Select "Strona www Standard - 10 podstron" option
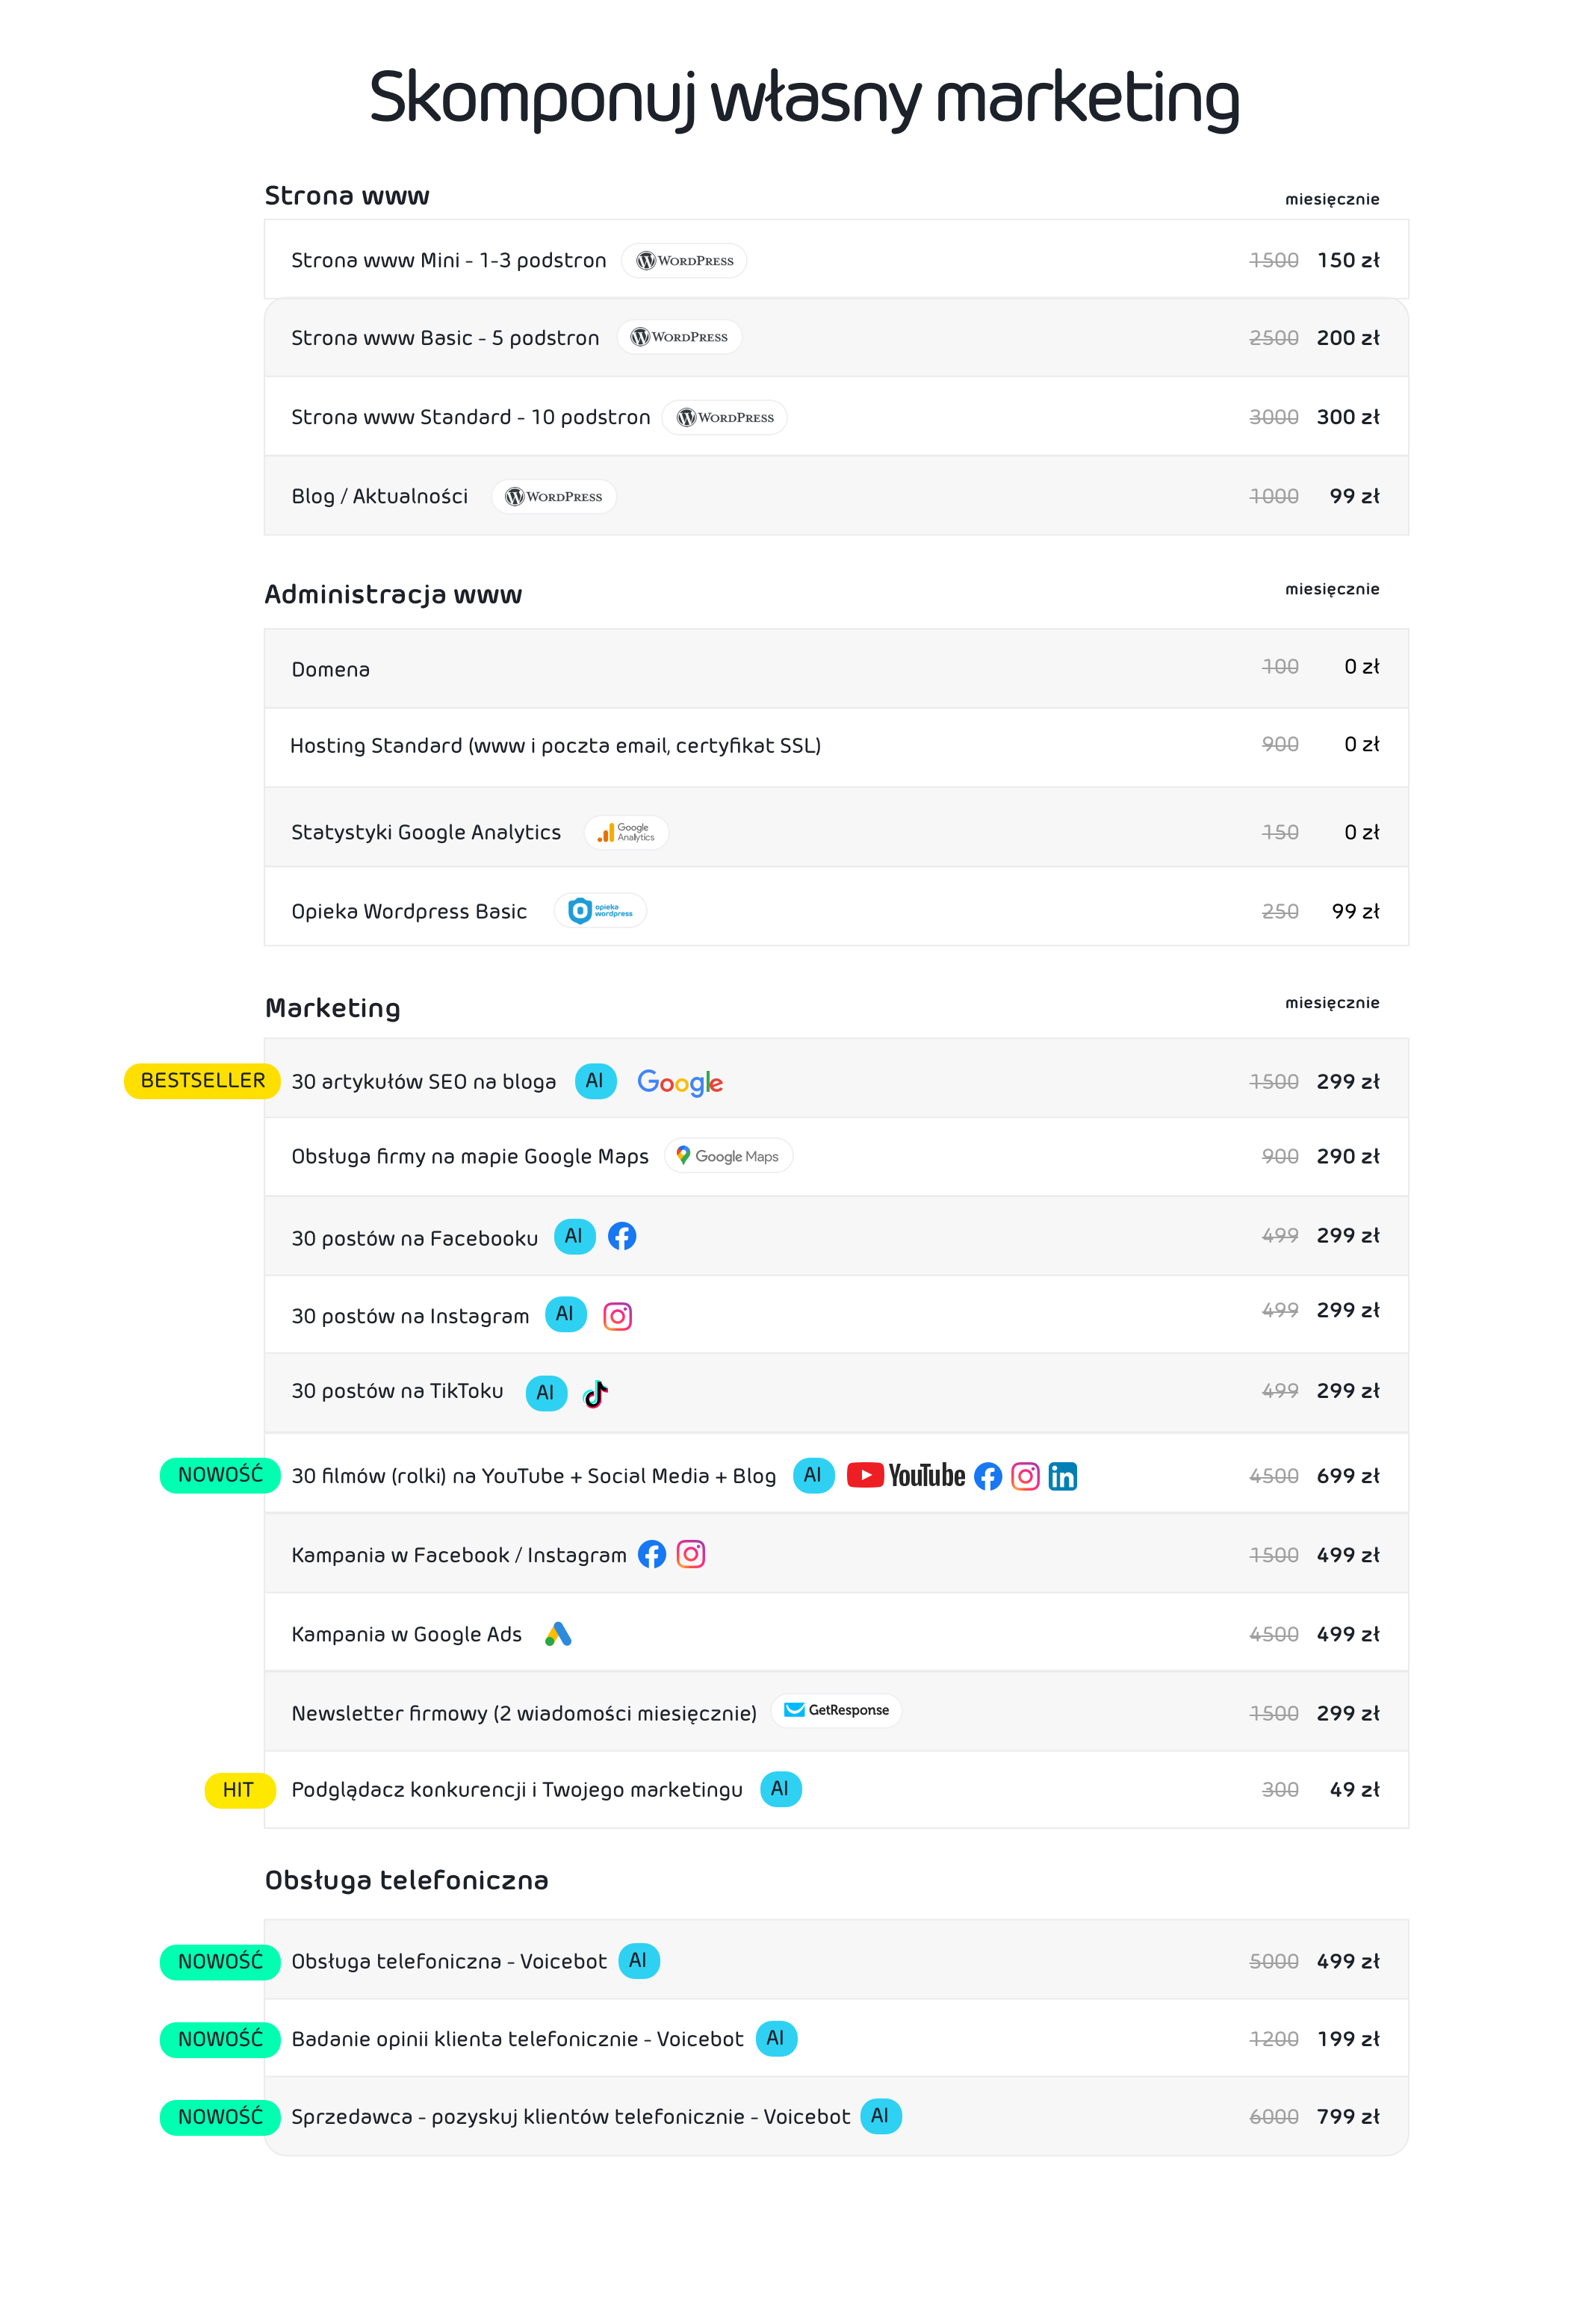Screen dimensions: 1591x2324 470,417
